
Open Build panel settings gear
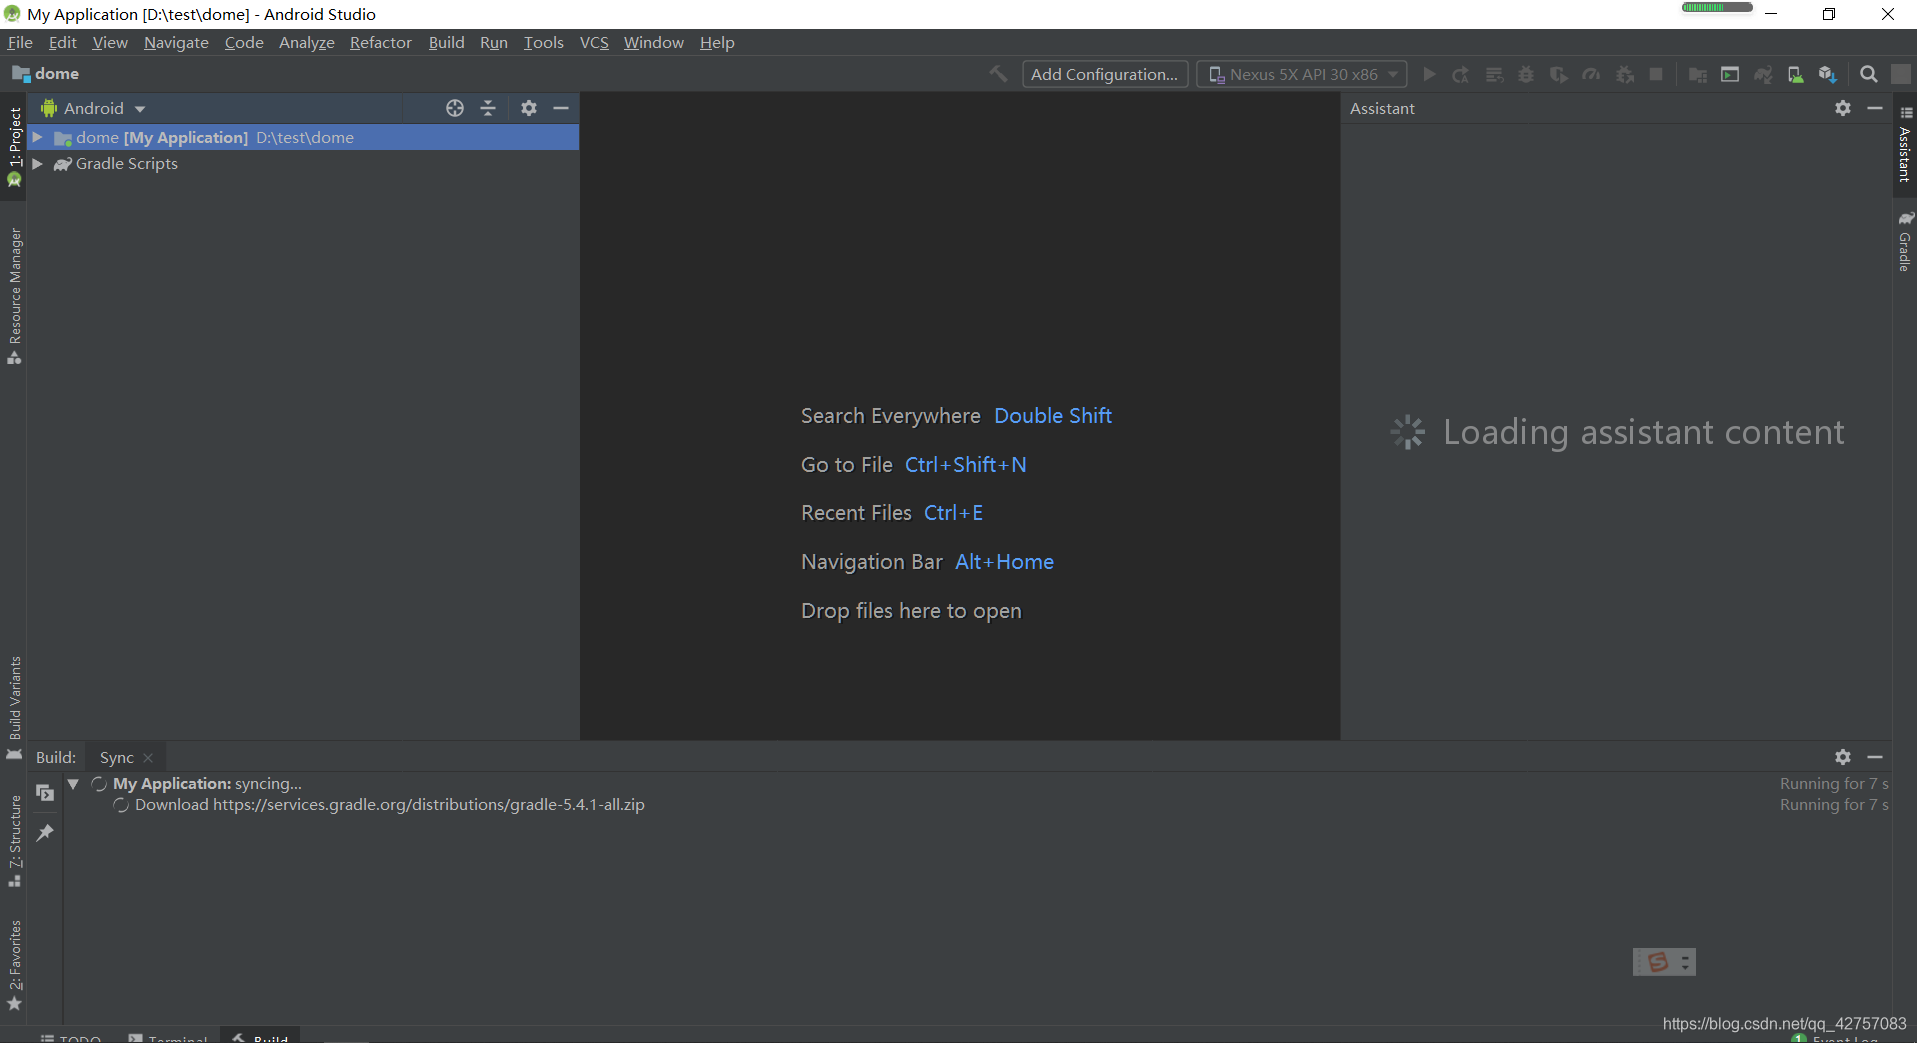point(1843,757)
